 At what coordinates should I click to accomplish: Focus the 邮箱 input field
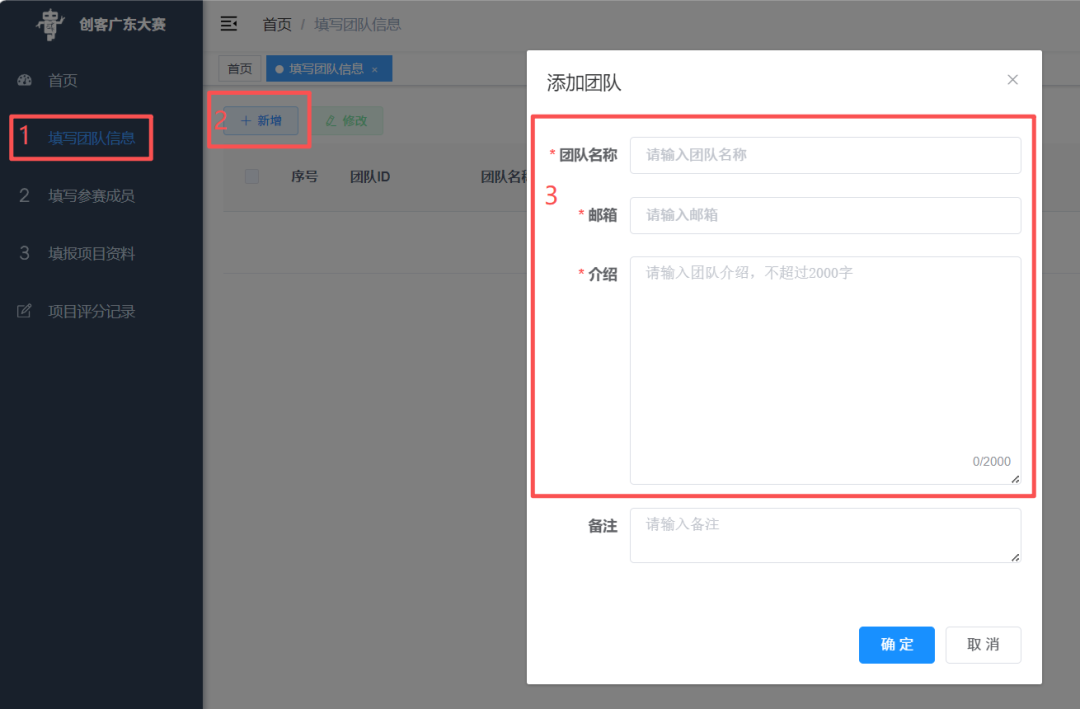(825, 215)
